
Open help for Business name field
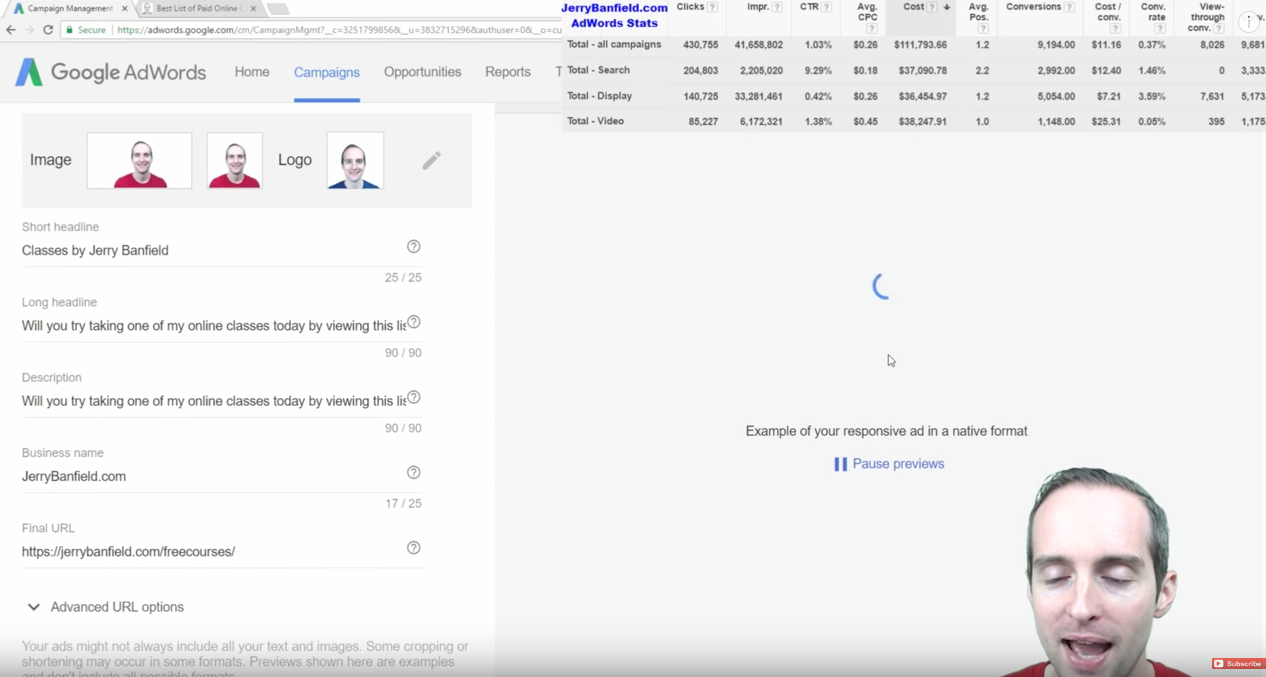pos(414,472)
